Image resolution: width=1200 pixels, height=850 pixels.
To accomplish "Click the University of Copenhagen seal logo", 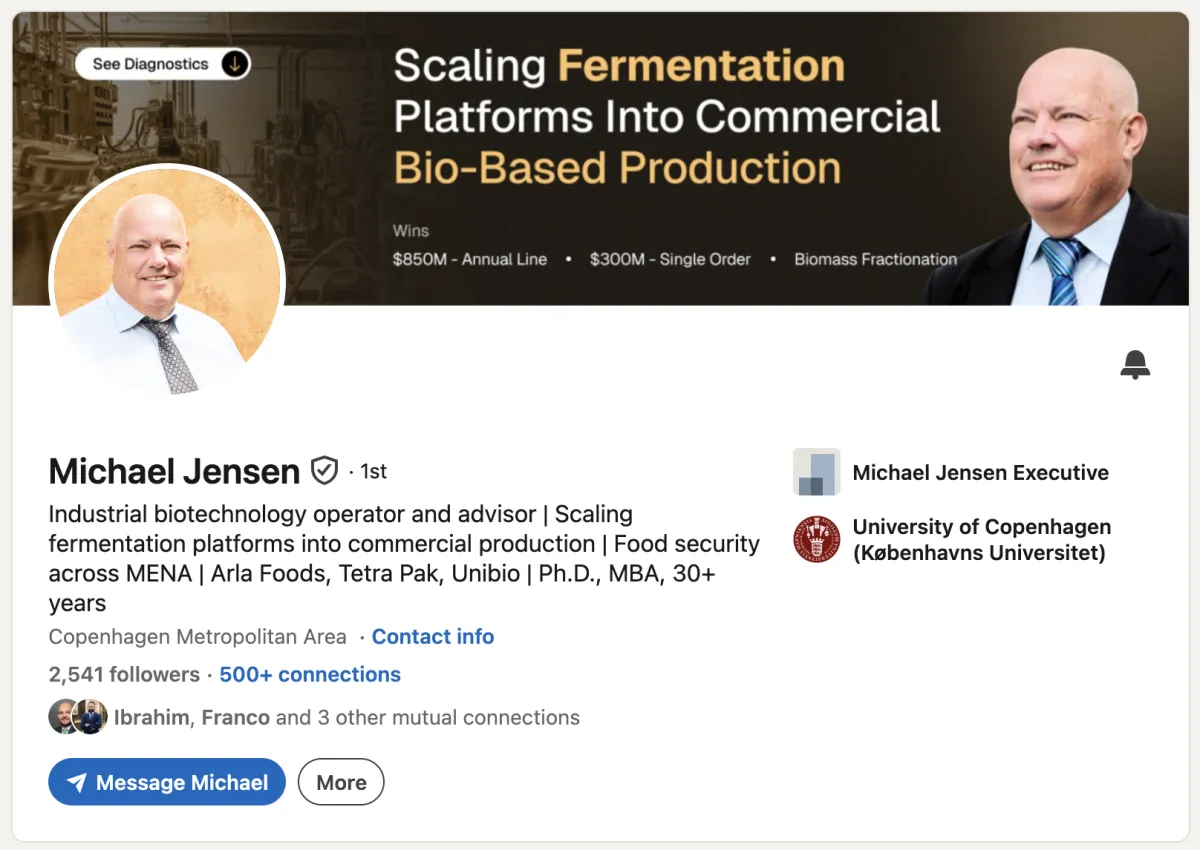I will click(x=817, y=539).
